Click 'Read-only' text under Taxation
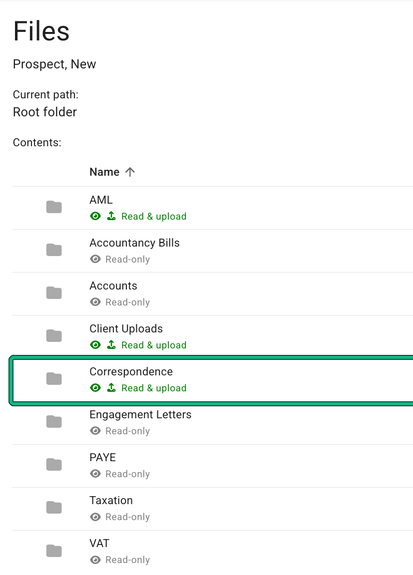Image resolution: width=413 pixels, height=575 pixels. tap(128, 517)
